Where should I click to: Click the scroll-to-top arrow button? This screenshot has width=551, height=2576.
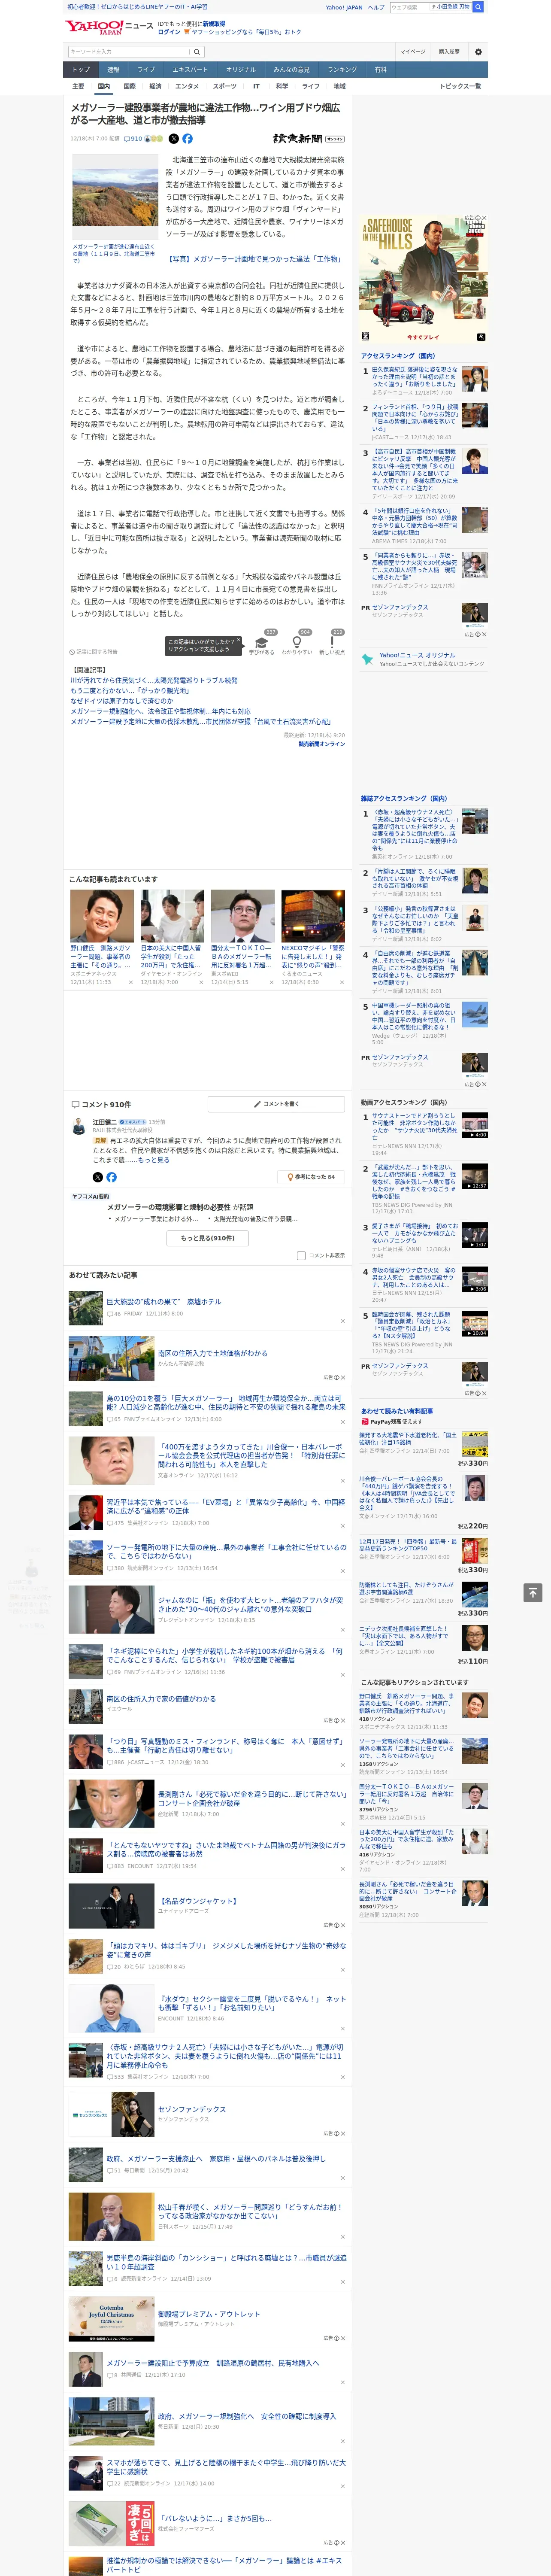[533, 1592]
